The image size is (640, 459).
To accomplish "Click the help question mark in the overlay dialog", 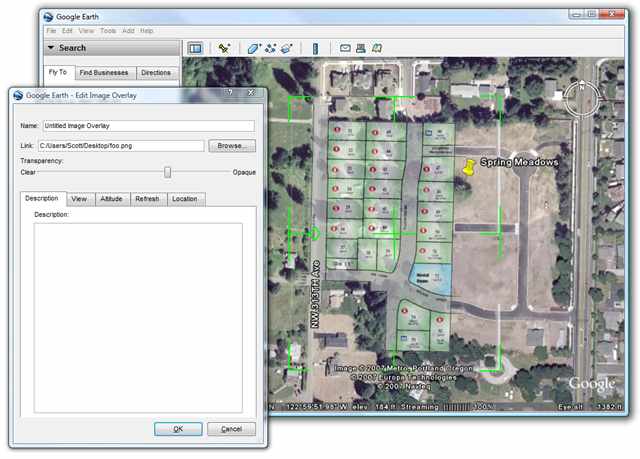I will 230,93.
